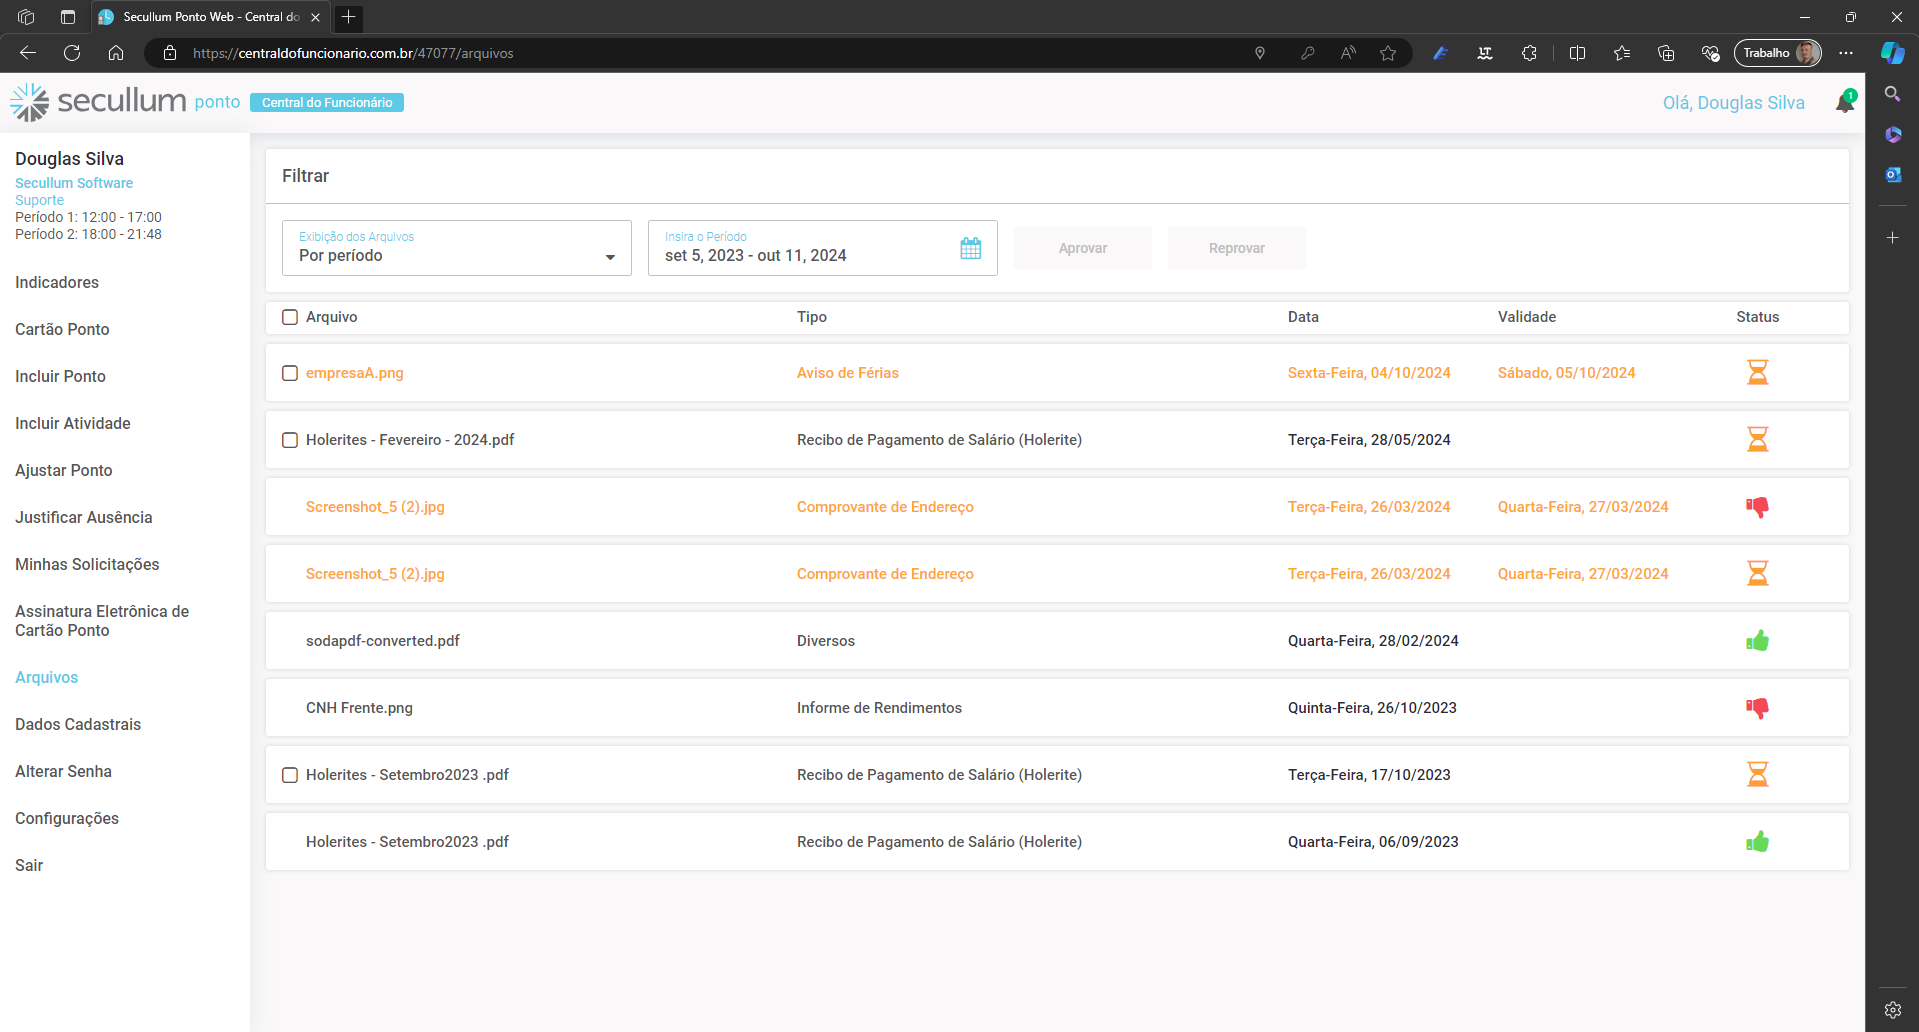Open Cartão Ponto in the sidebar

point(62,330)
